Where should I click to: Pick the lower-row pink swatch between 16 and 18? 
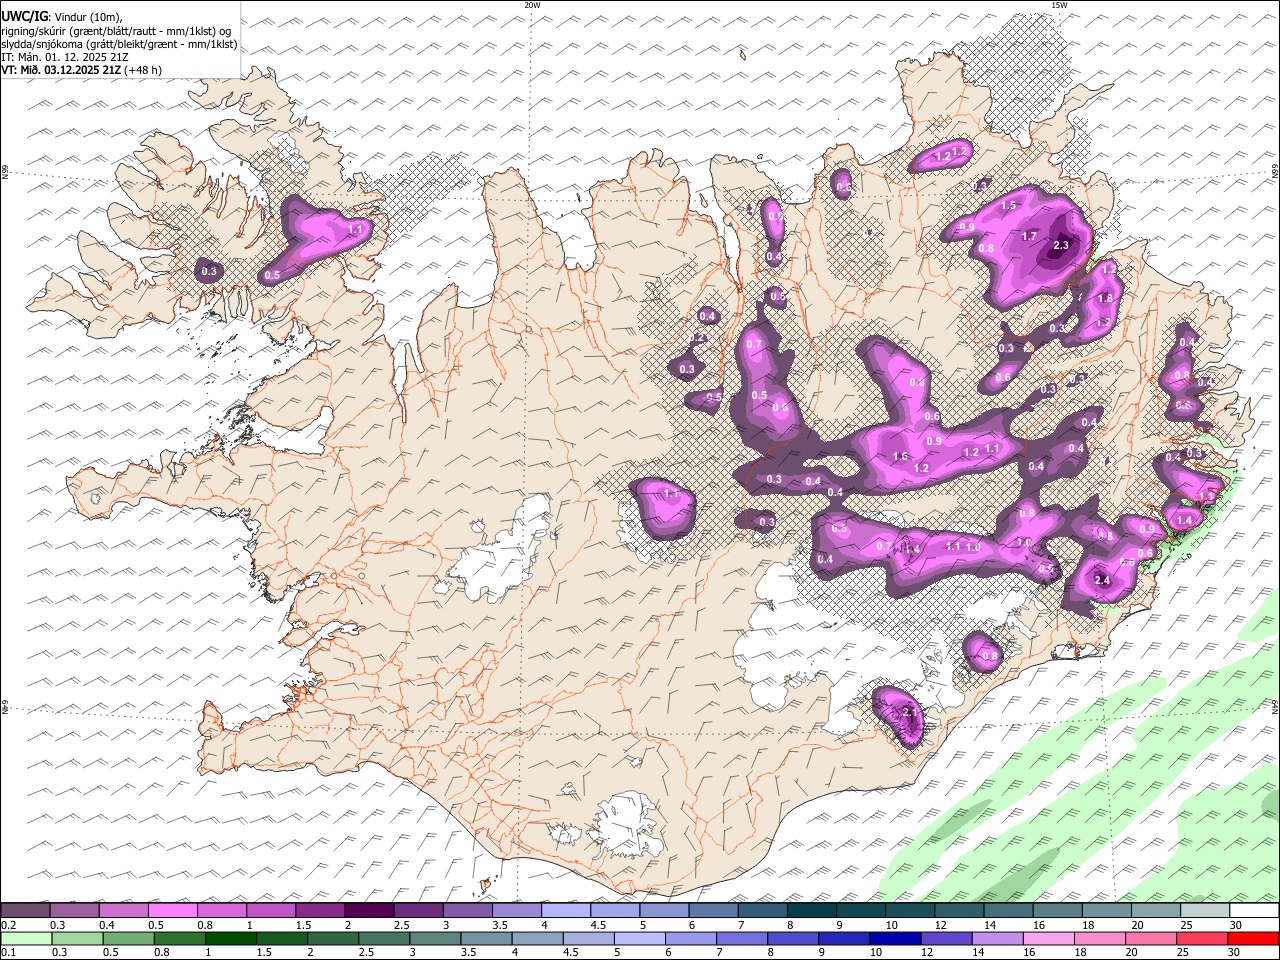(x=1048, y=938)
